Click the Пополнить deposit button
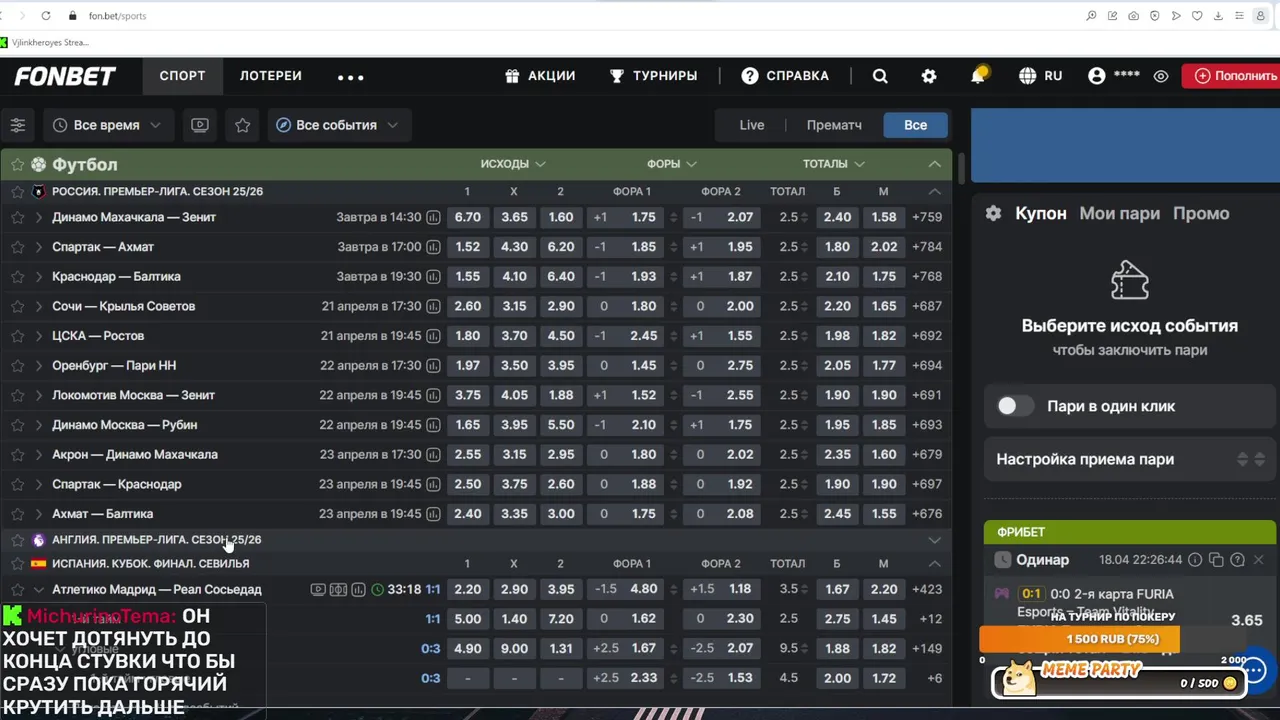Screen dimensions: 1280x720 click(1231, 76)
